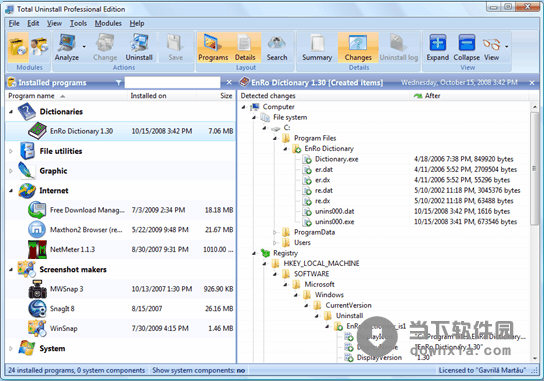Switch to Summary details view
This screenshot has width=544, height=381.
tap(317, 48)
